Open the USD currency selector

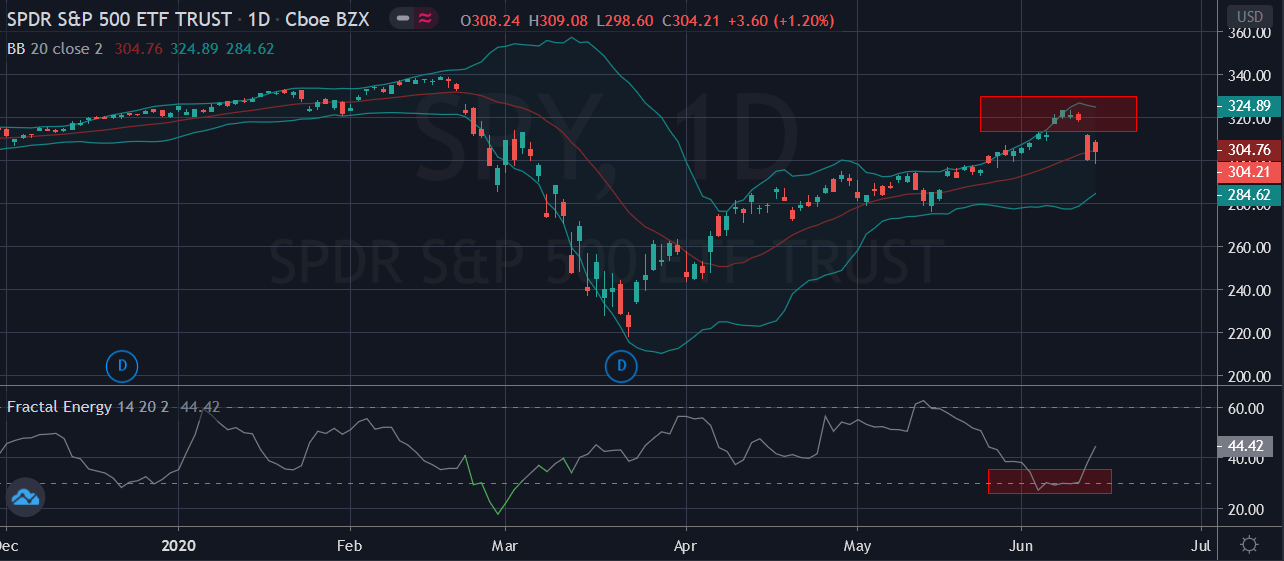pyautogui.click(x=1250, y=17)
